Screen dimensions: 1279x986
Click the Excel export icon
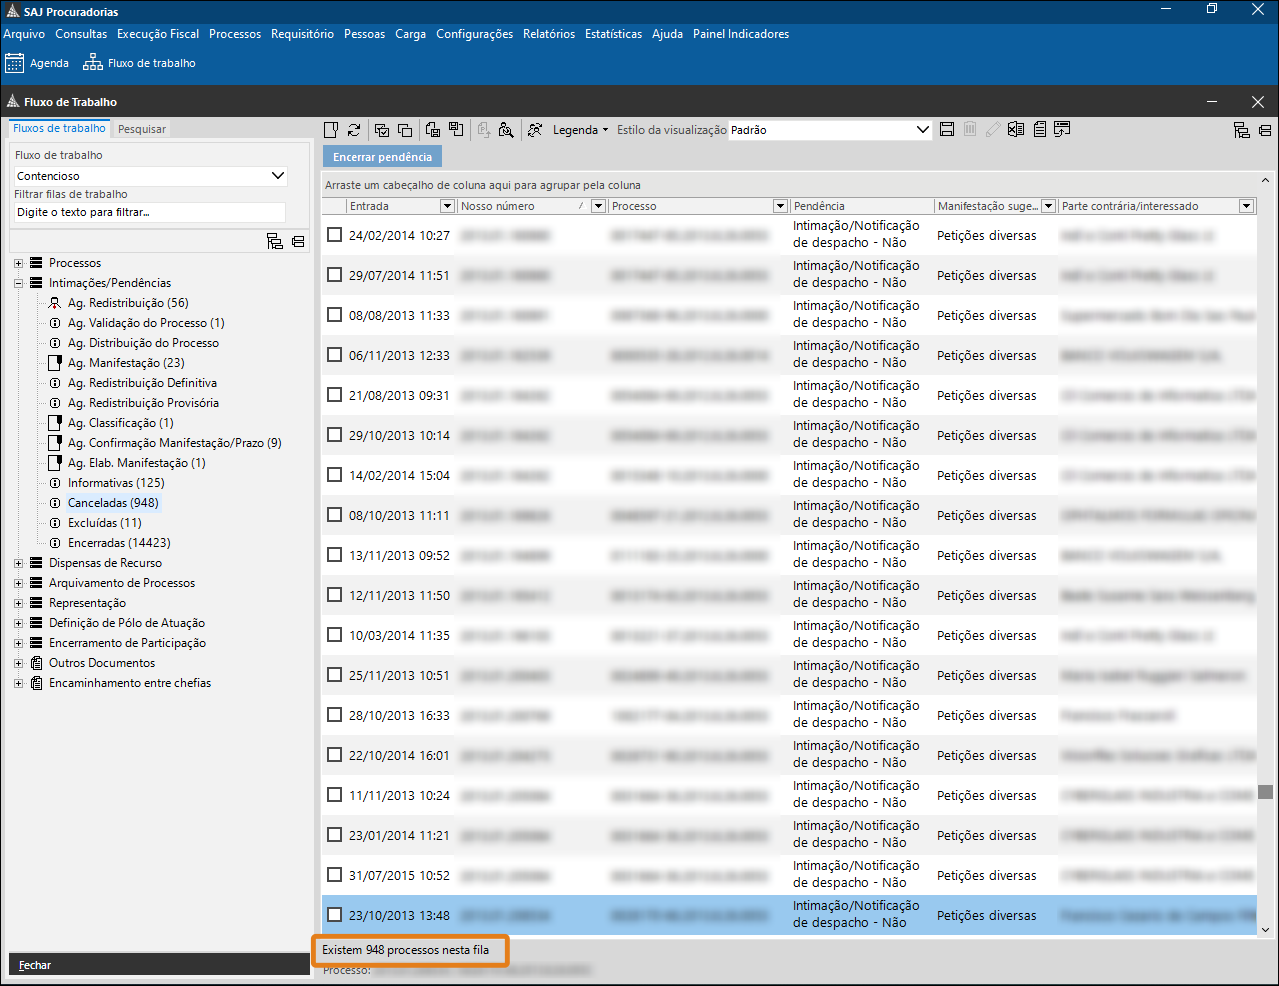pos(1016,130)
